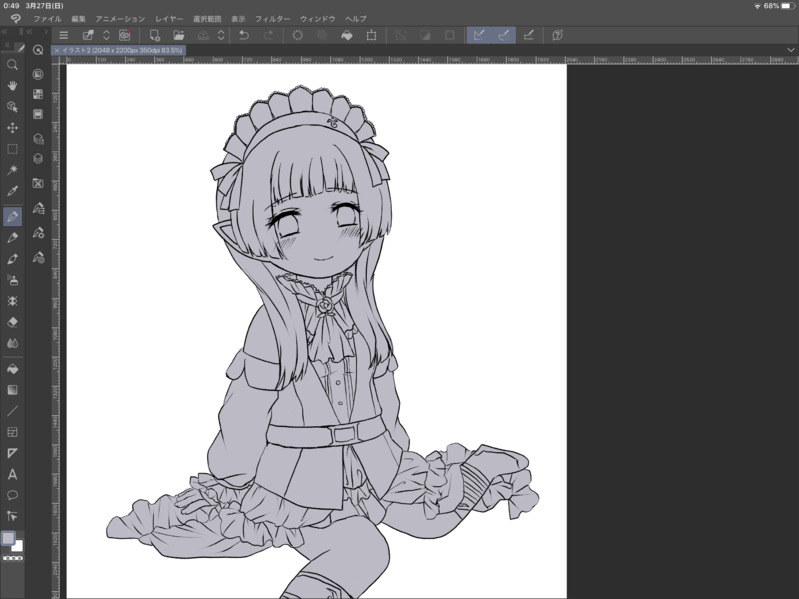Expand the palette dock with right arrow
Screen dimensions: 799x599
(46, 32)
